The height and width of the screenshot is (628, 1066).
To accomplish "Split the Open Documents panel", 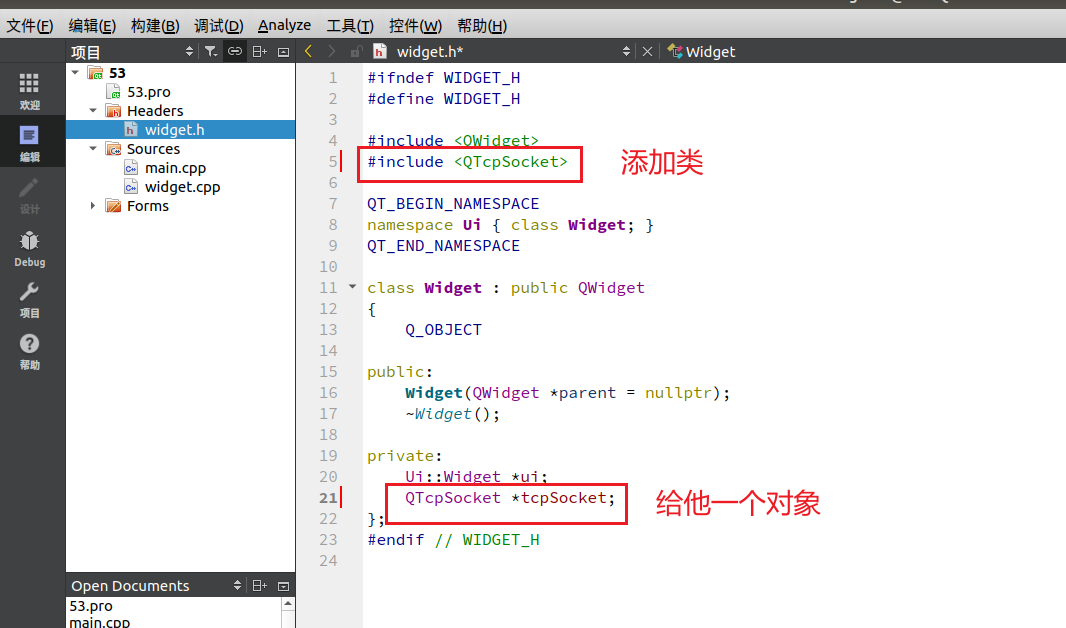I will point(259,585).
